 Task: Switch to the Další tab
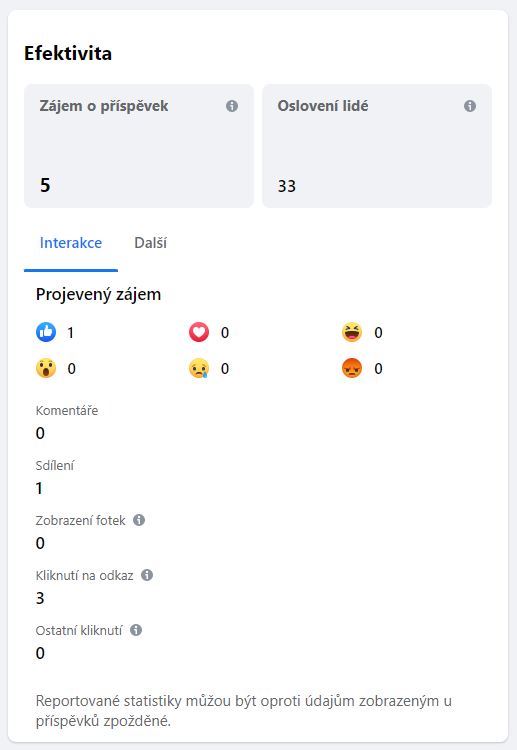(x=151, y=243)
